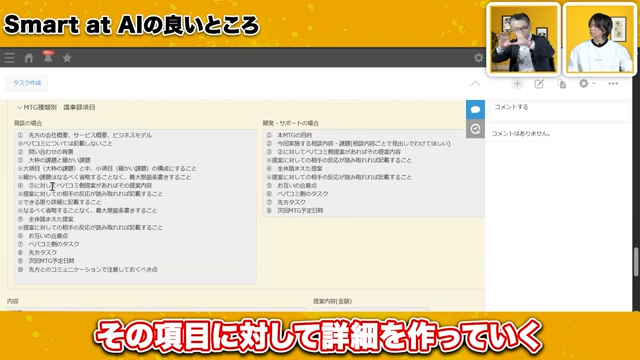The image size is (640, 360).
Task: Click the 開発・サポートの場合 text area
Action: click(x=373, y=173)
